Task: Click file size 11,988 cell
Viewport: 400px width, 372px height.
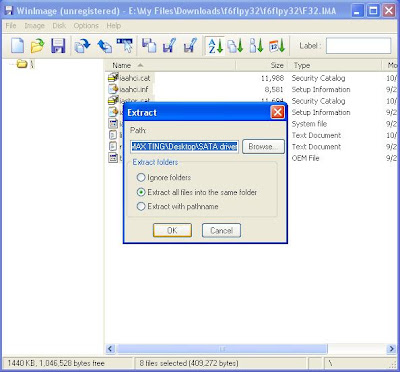Action: (272, 78)
